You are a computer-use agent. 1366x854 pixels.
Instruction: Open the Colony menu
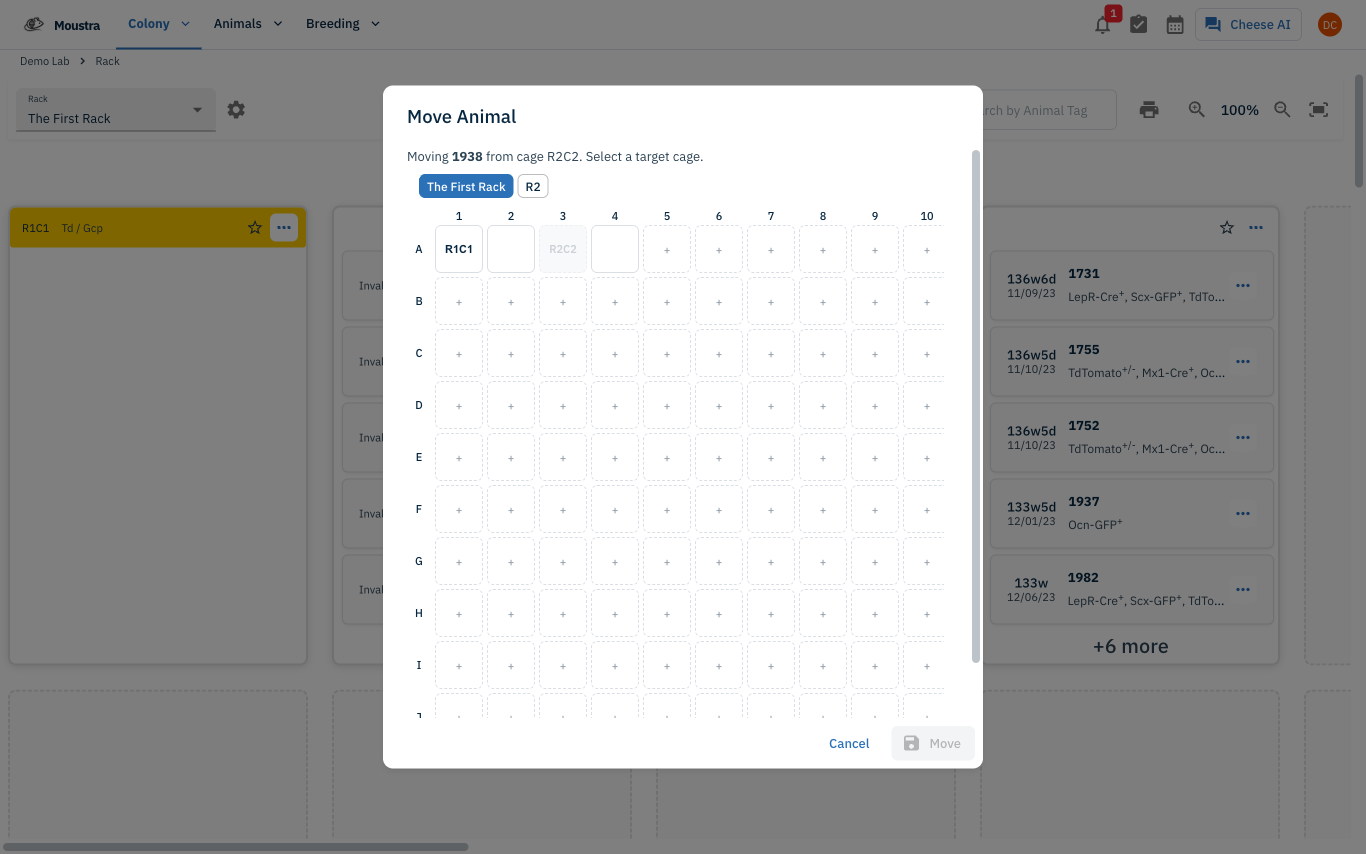pyautogui.click(x=159, y=24)
